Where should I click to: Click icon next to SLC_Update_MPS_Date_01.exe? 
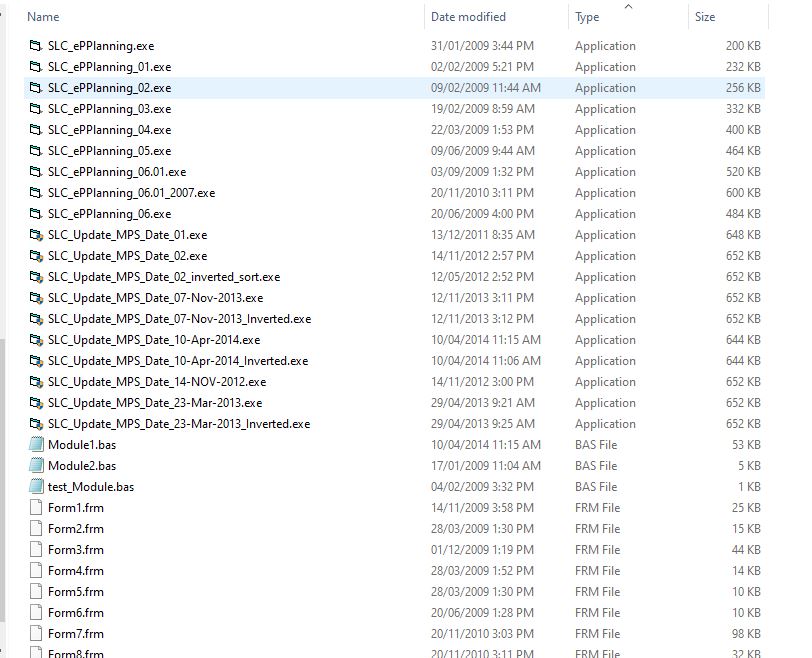point(37,235)
